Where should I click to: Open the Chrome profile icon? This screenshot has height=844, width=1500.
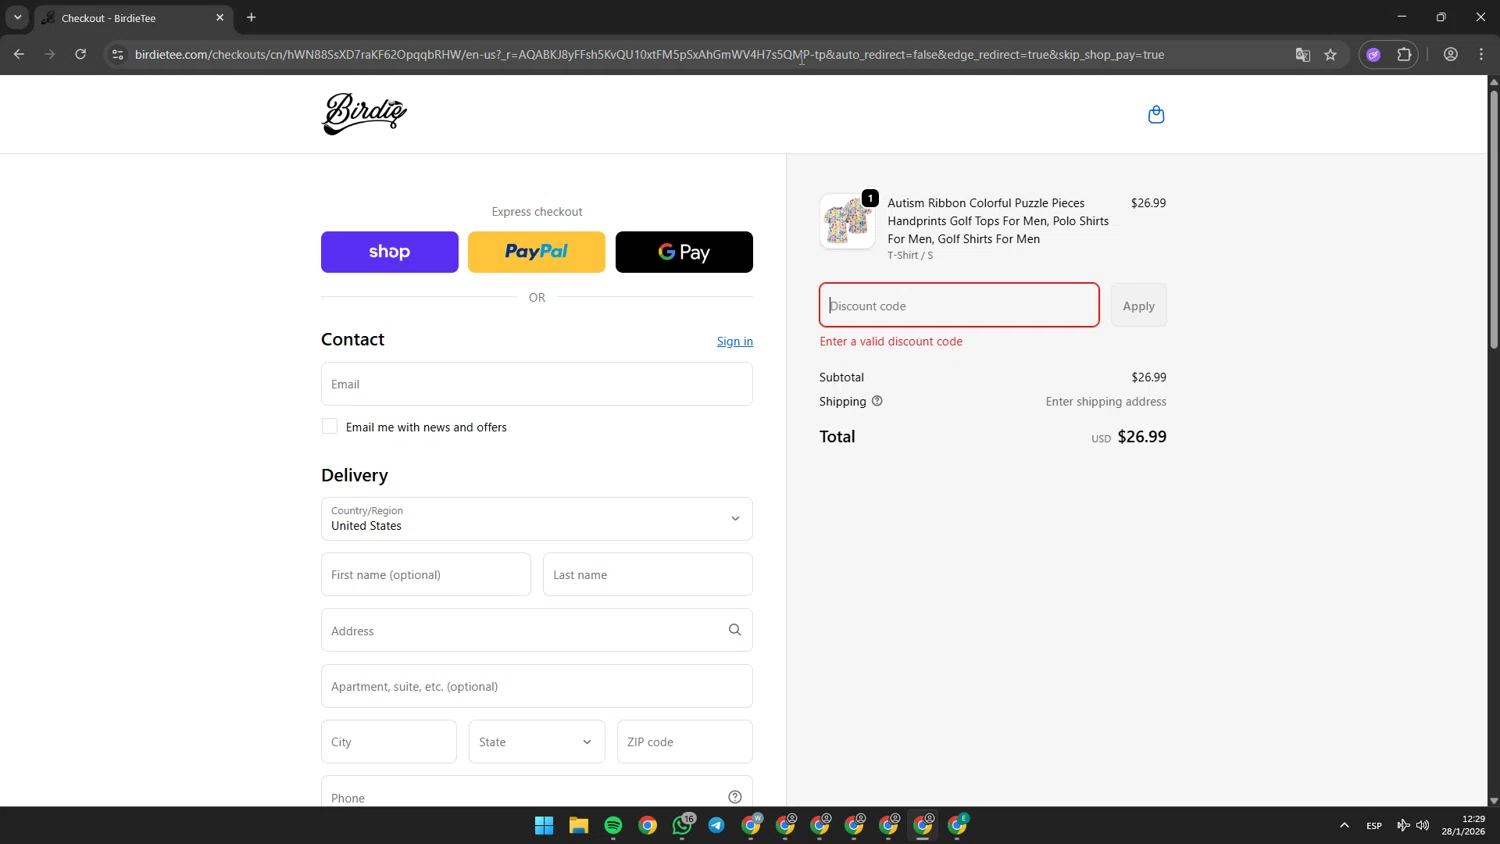(x=1450, y=55)
